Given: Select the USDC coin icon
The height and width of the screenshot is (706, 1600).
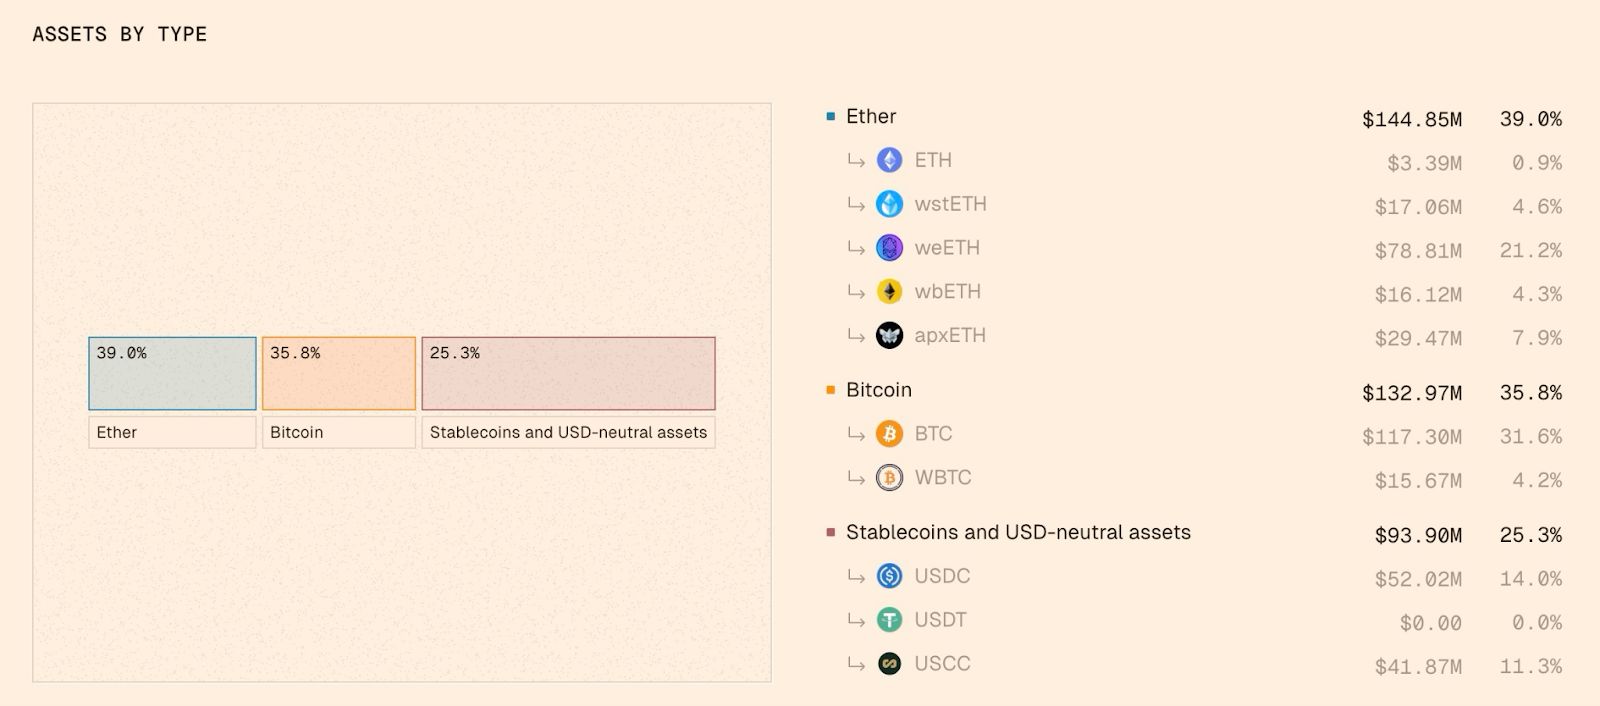Looking at the screenshot, I should click(889, 576).
